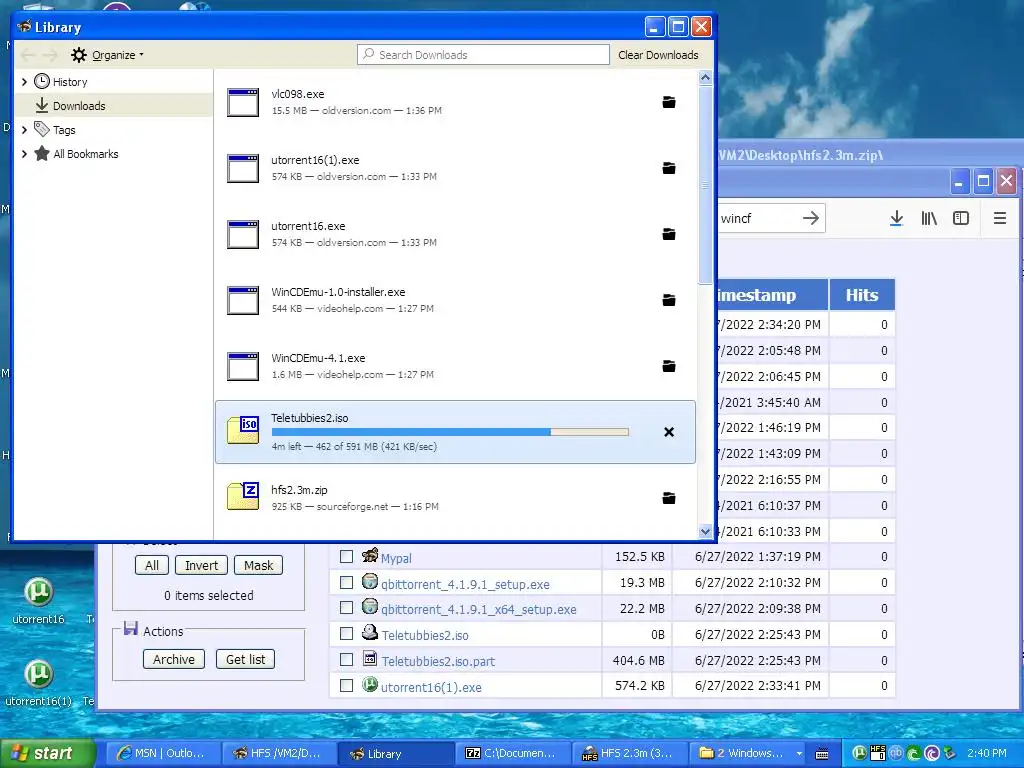Switch to HFS 2.3m taskbar item

point(628,753)
